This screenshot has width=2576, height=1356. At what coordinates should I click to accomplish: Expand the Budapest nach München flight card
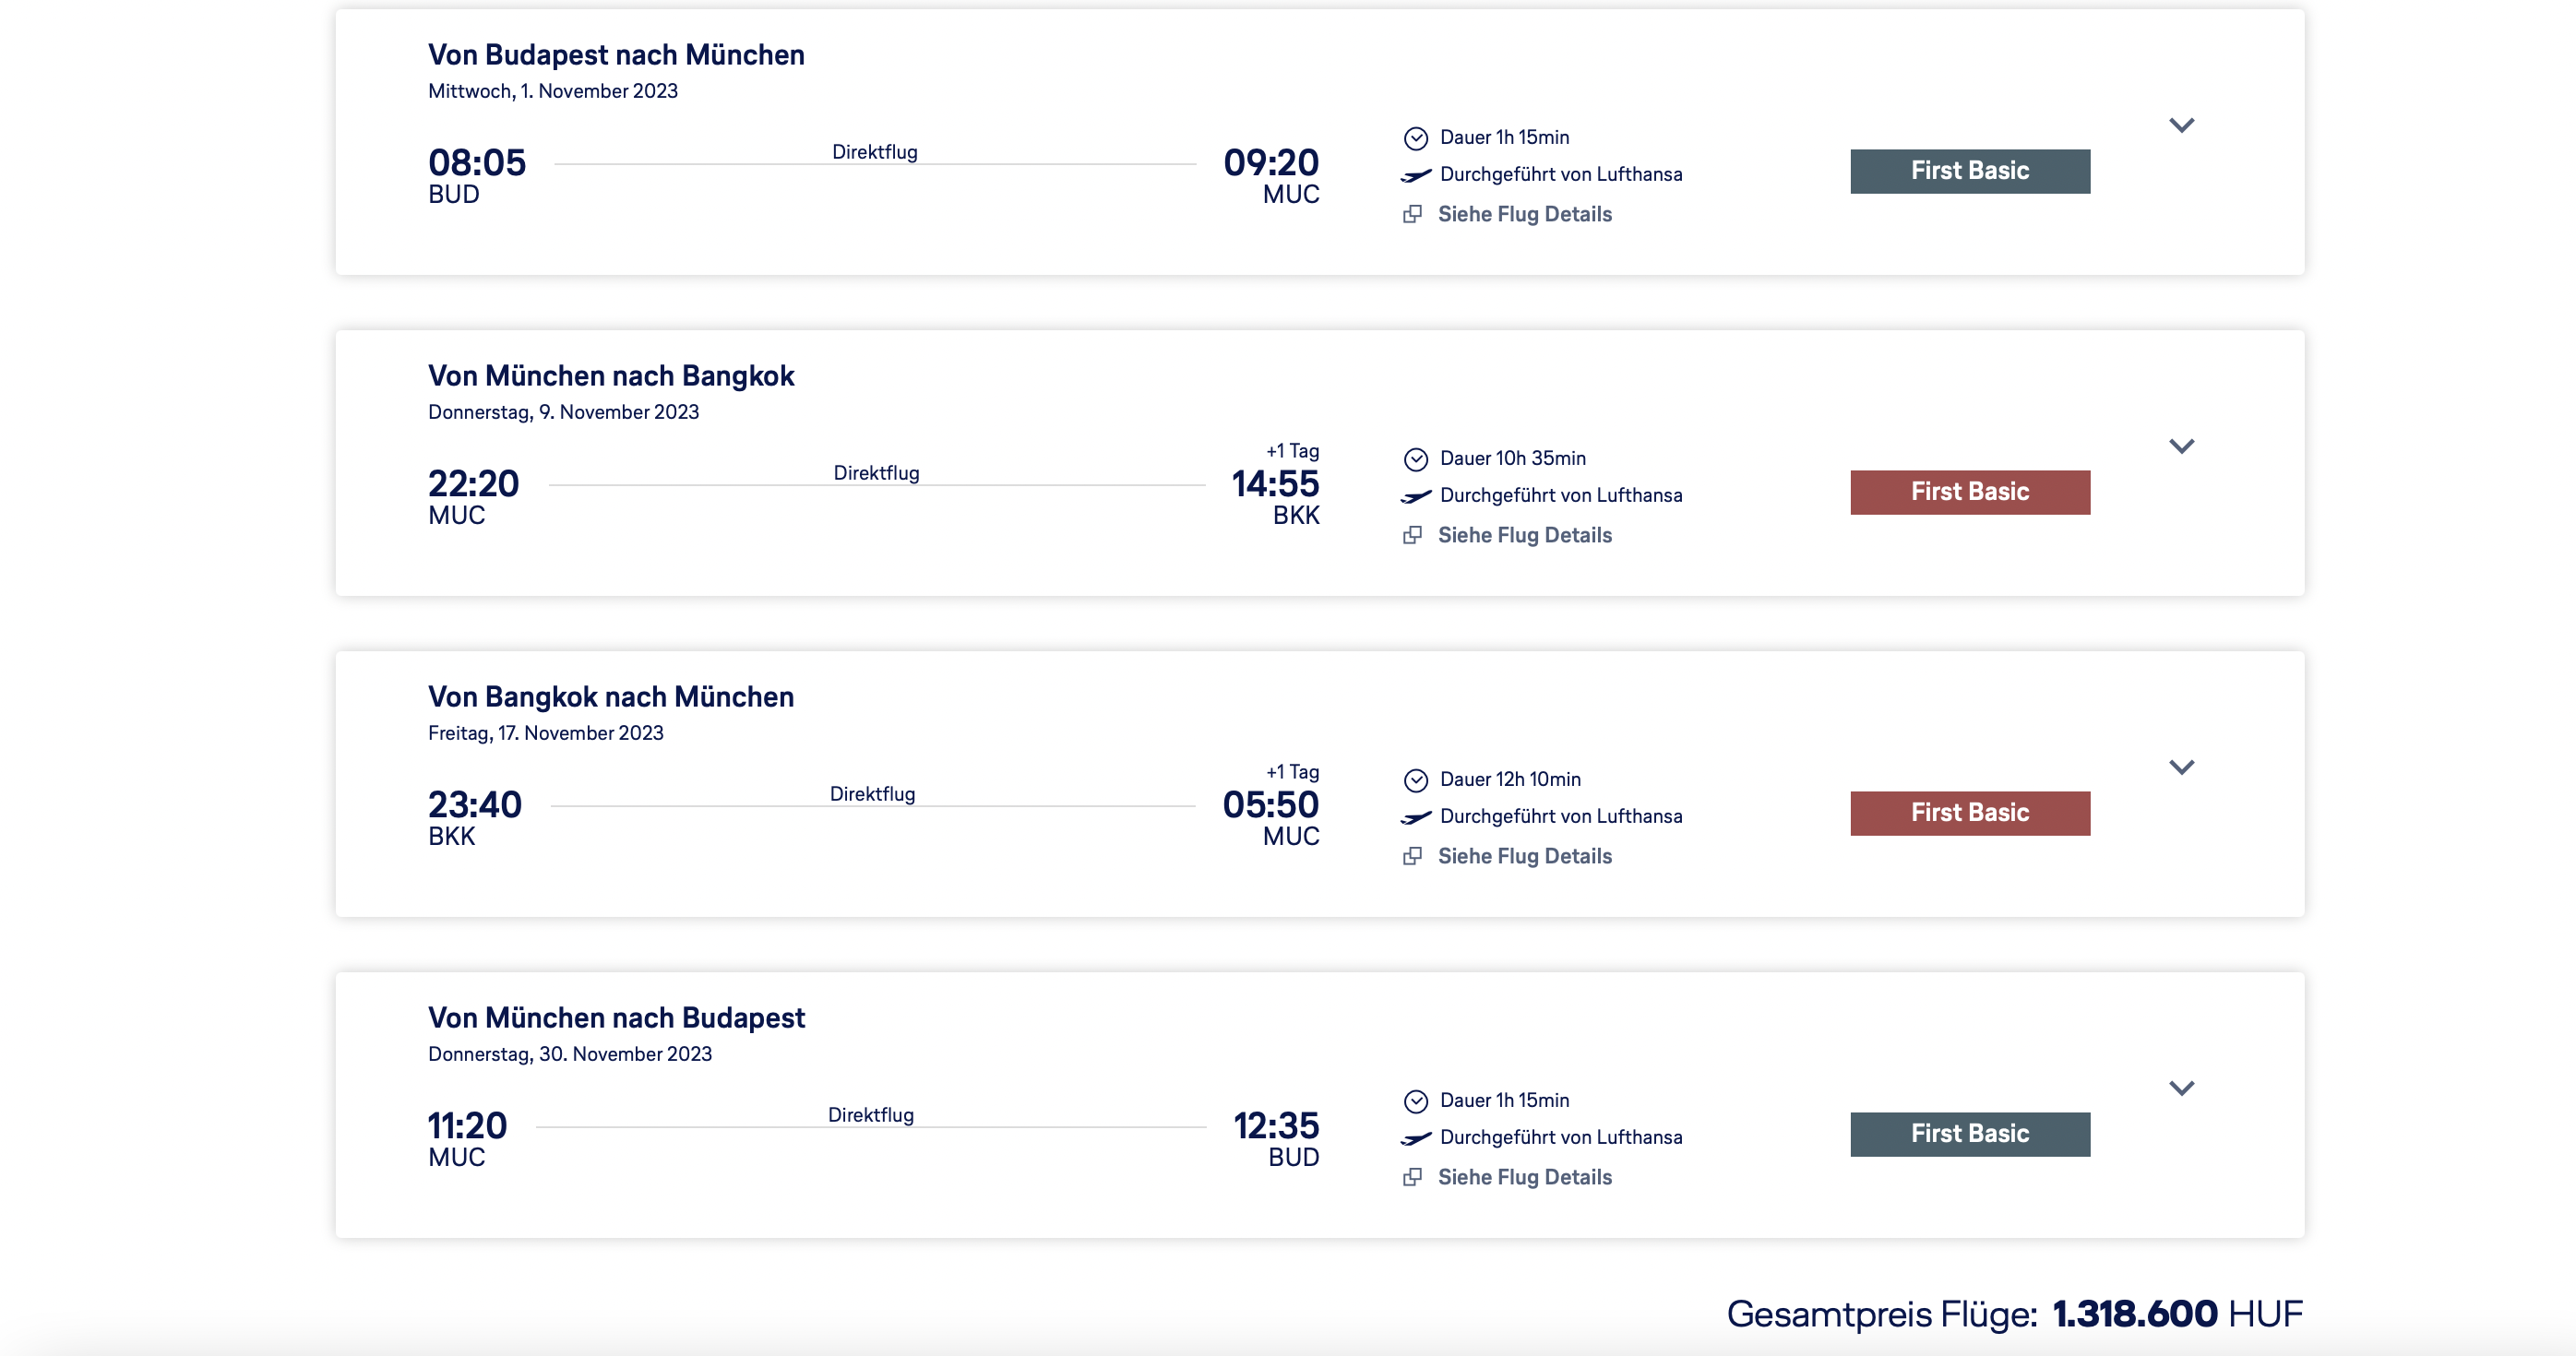2181,125
